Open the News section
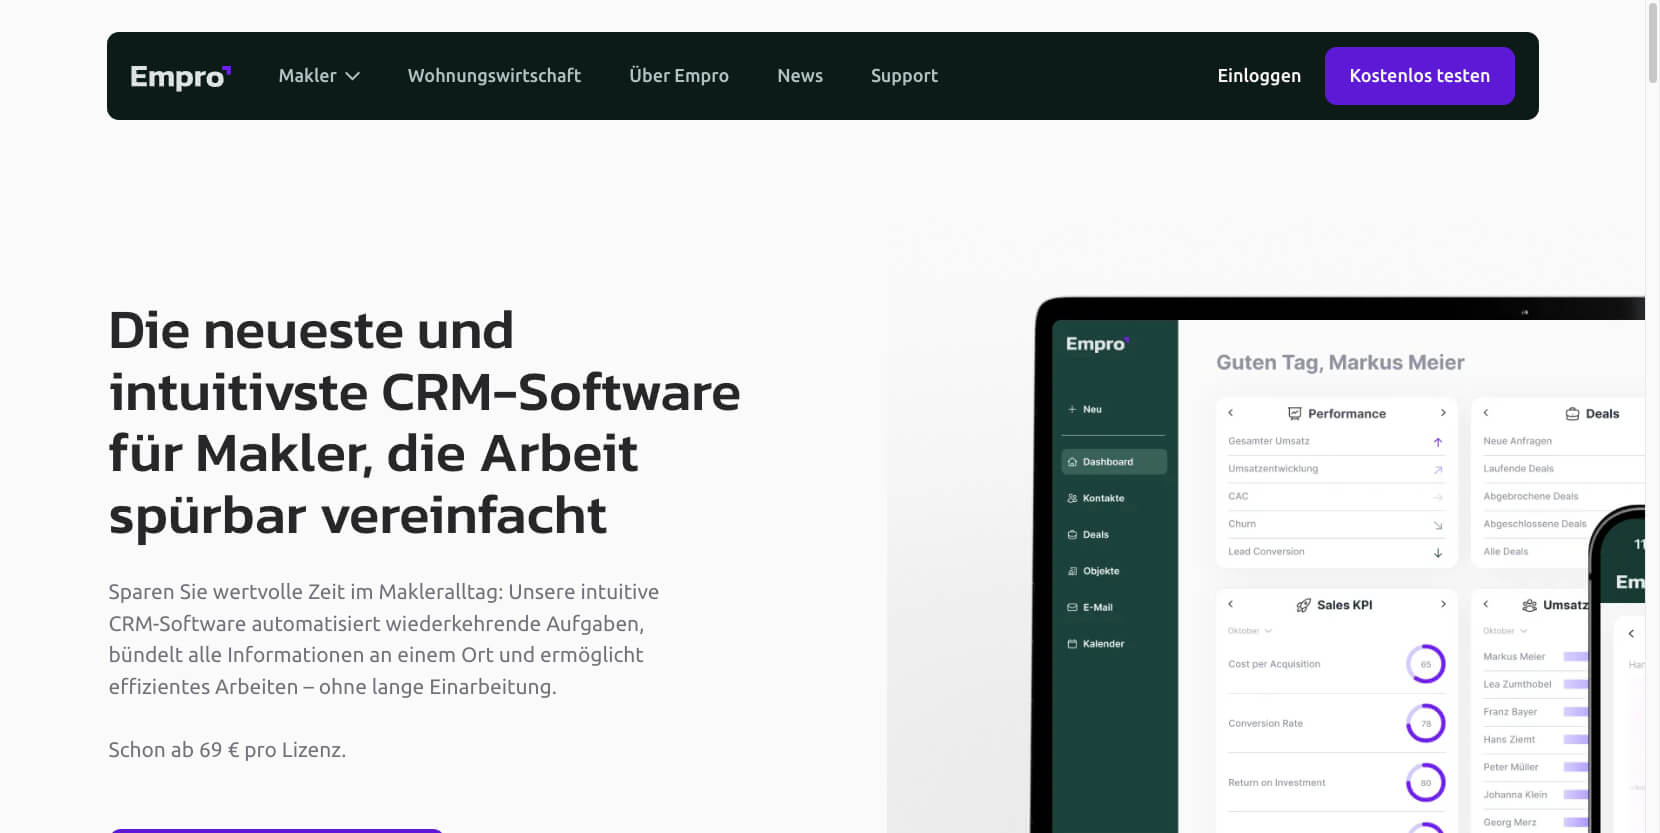The width and height of the screenshot is (1660, 833). pyautogui.click(x=800, y=76)
